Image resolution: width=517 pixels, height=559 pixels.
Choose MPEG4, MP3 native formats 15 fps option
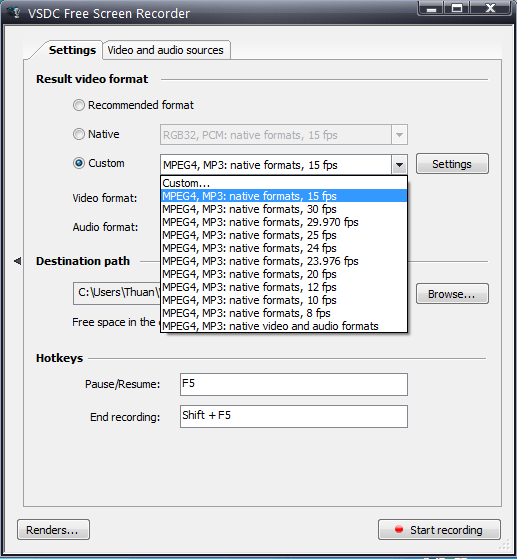(284, 196)
